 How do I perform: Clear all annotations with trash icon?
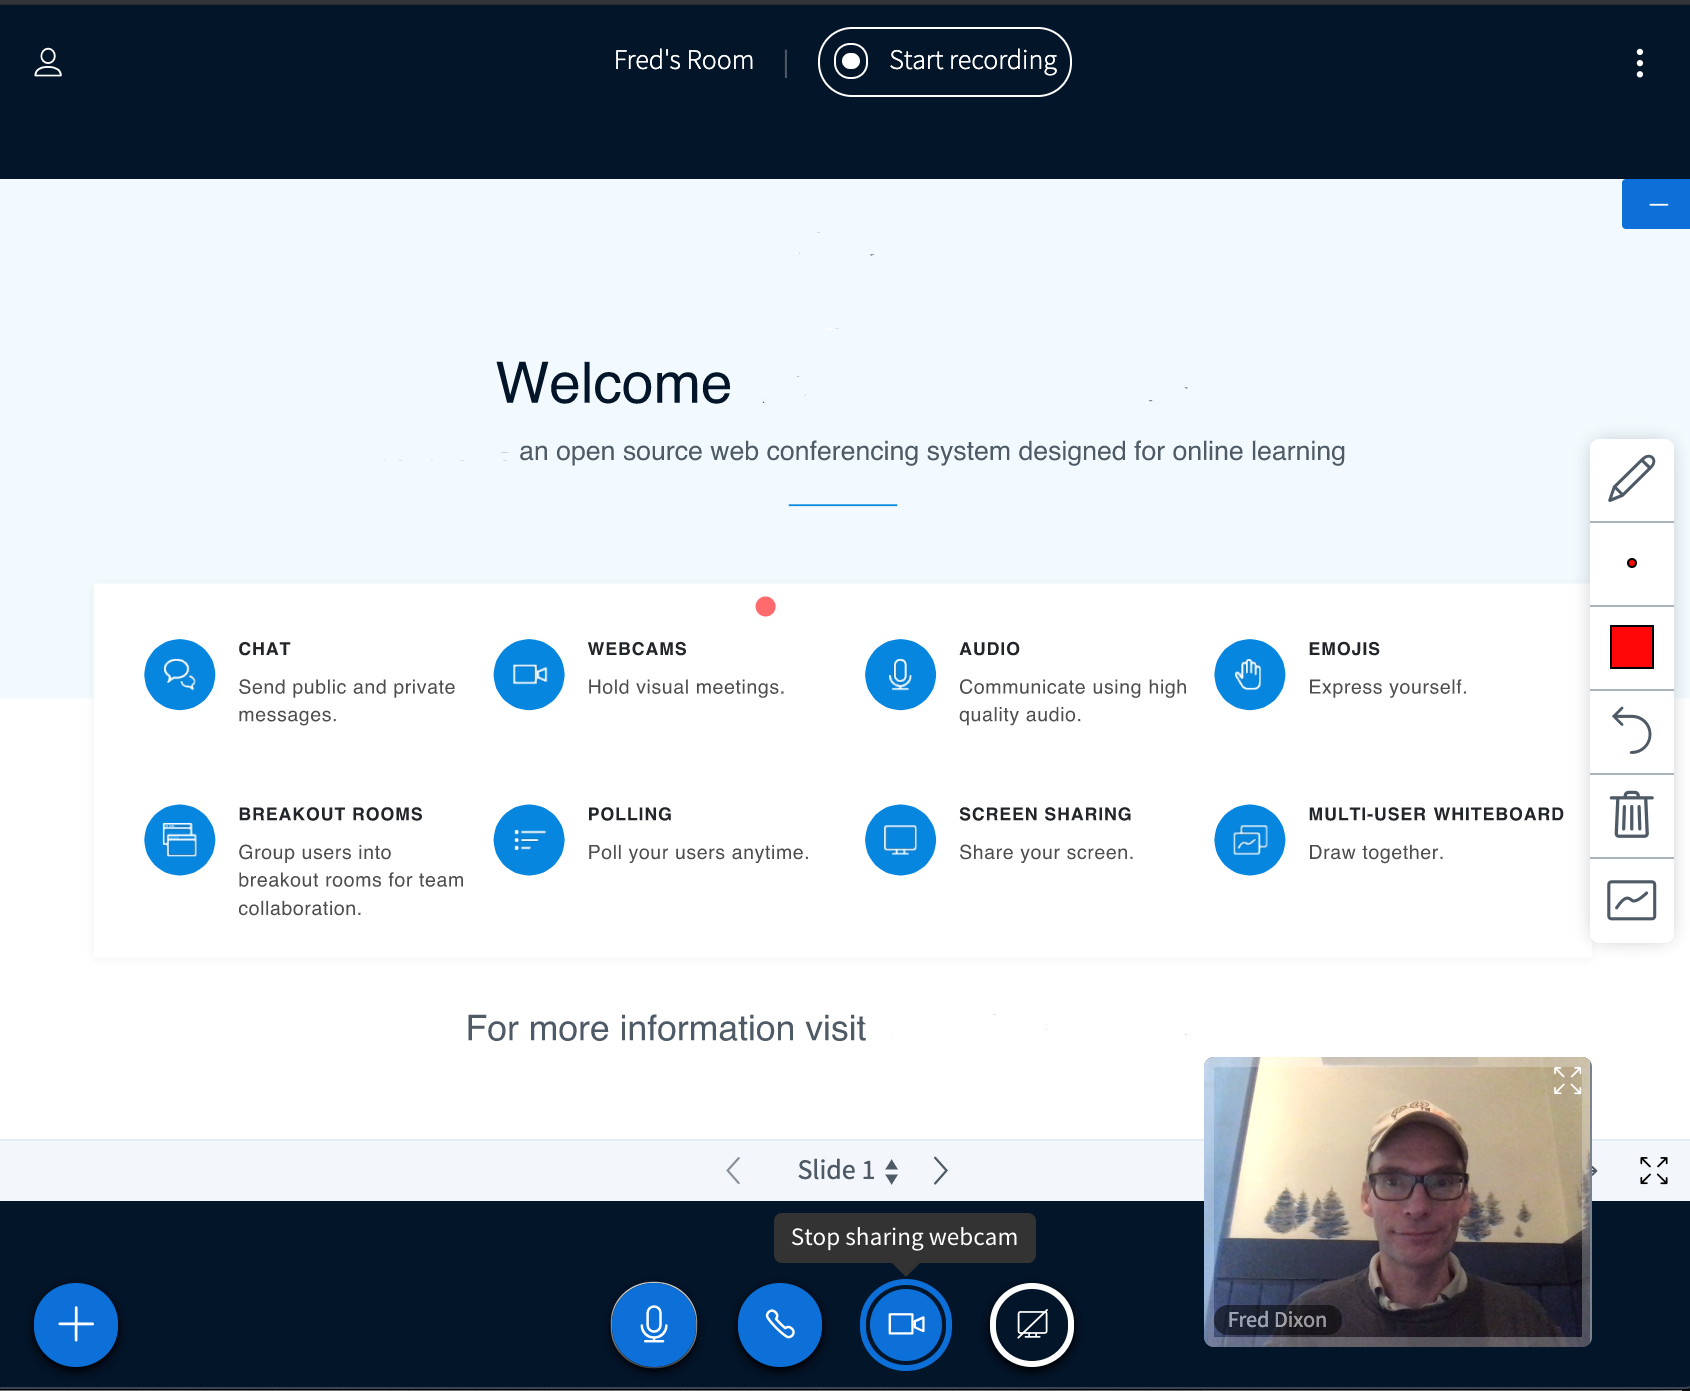pos(1631,815)
